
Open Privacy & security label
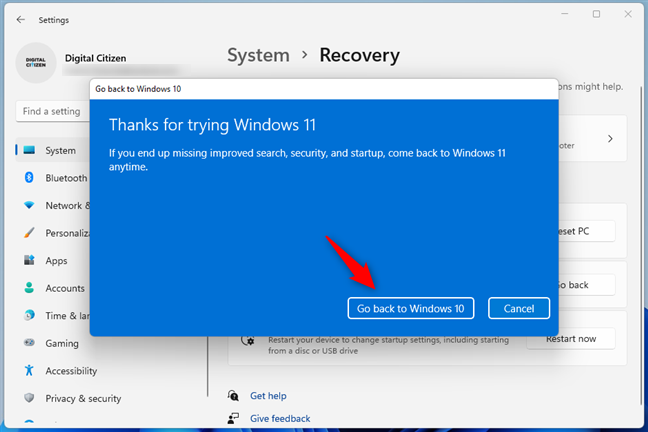pos(83,399)
